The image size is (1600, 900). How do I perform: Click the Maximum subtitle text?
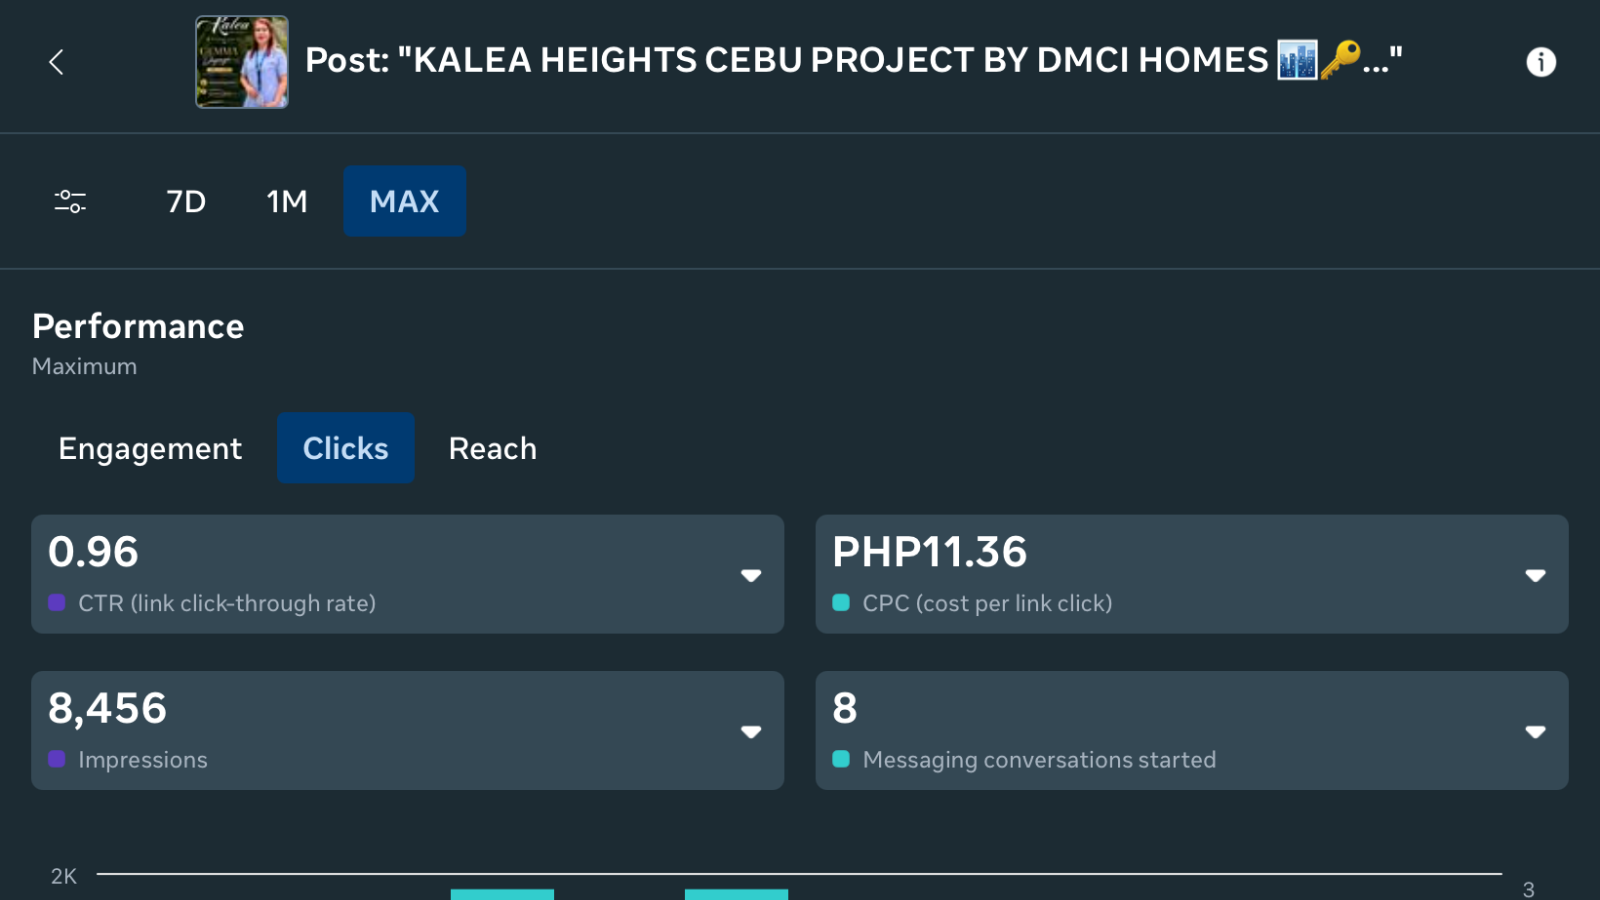[84, 366]
